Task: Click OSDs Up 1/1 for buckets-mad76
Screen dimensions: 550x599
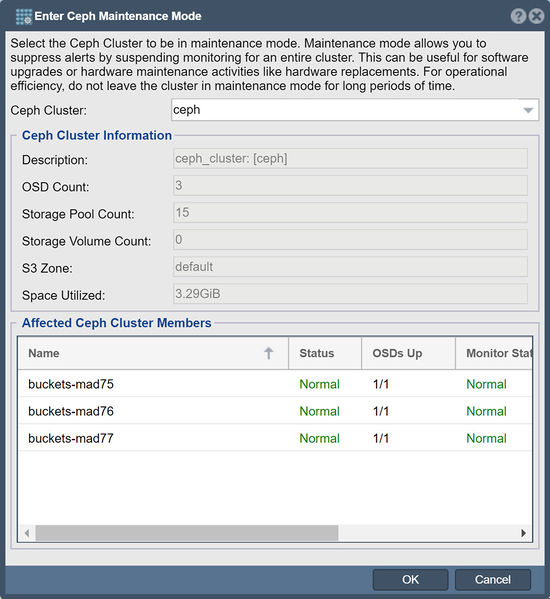Action: point(381,411)
